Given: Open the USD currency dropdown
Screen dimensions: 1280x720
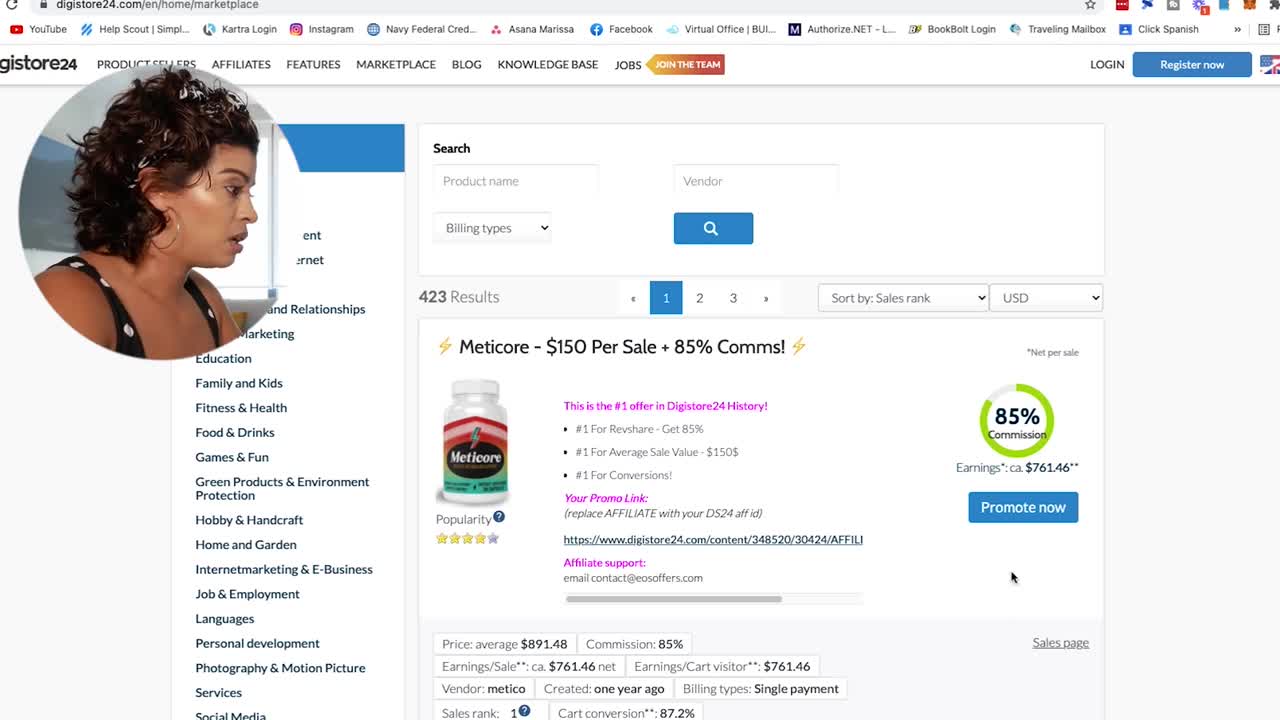Looking at the screenshot, I should (1046, 298).
